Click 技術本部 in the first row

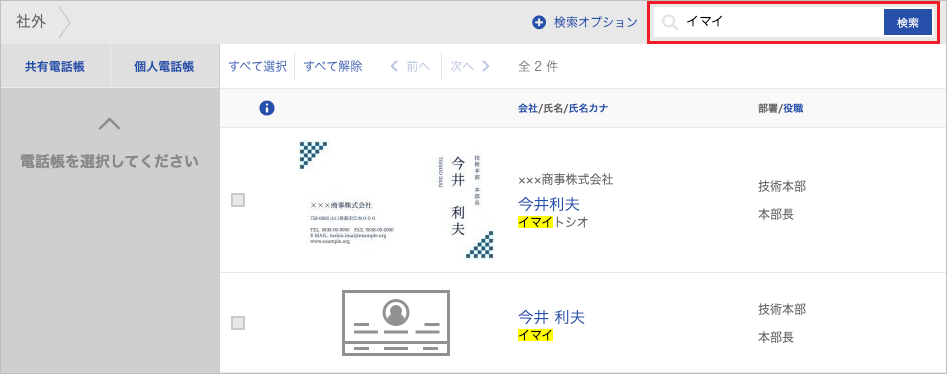(782, 187)
